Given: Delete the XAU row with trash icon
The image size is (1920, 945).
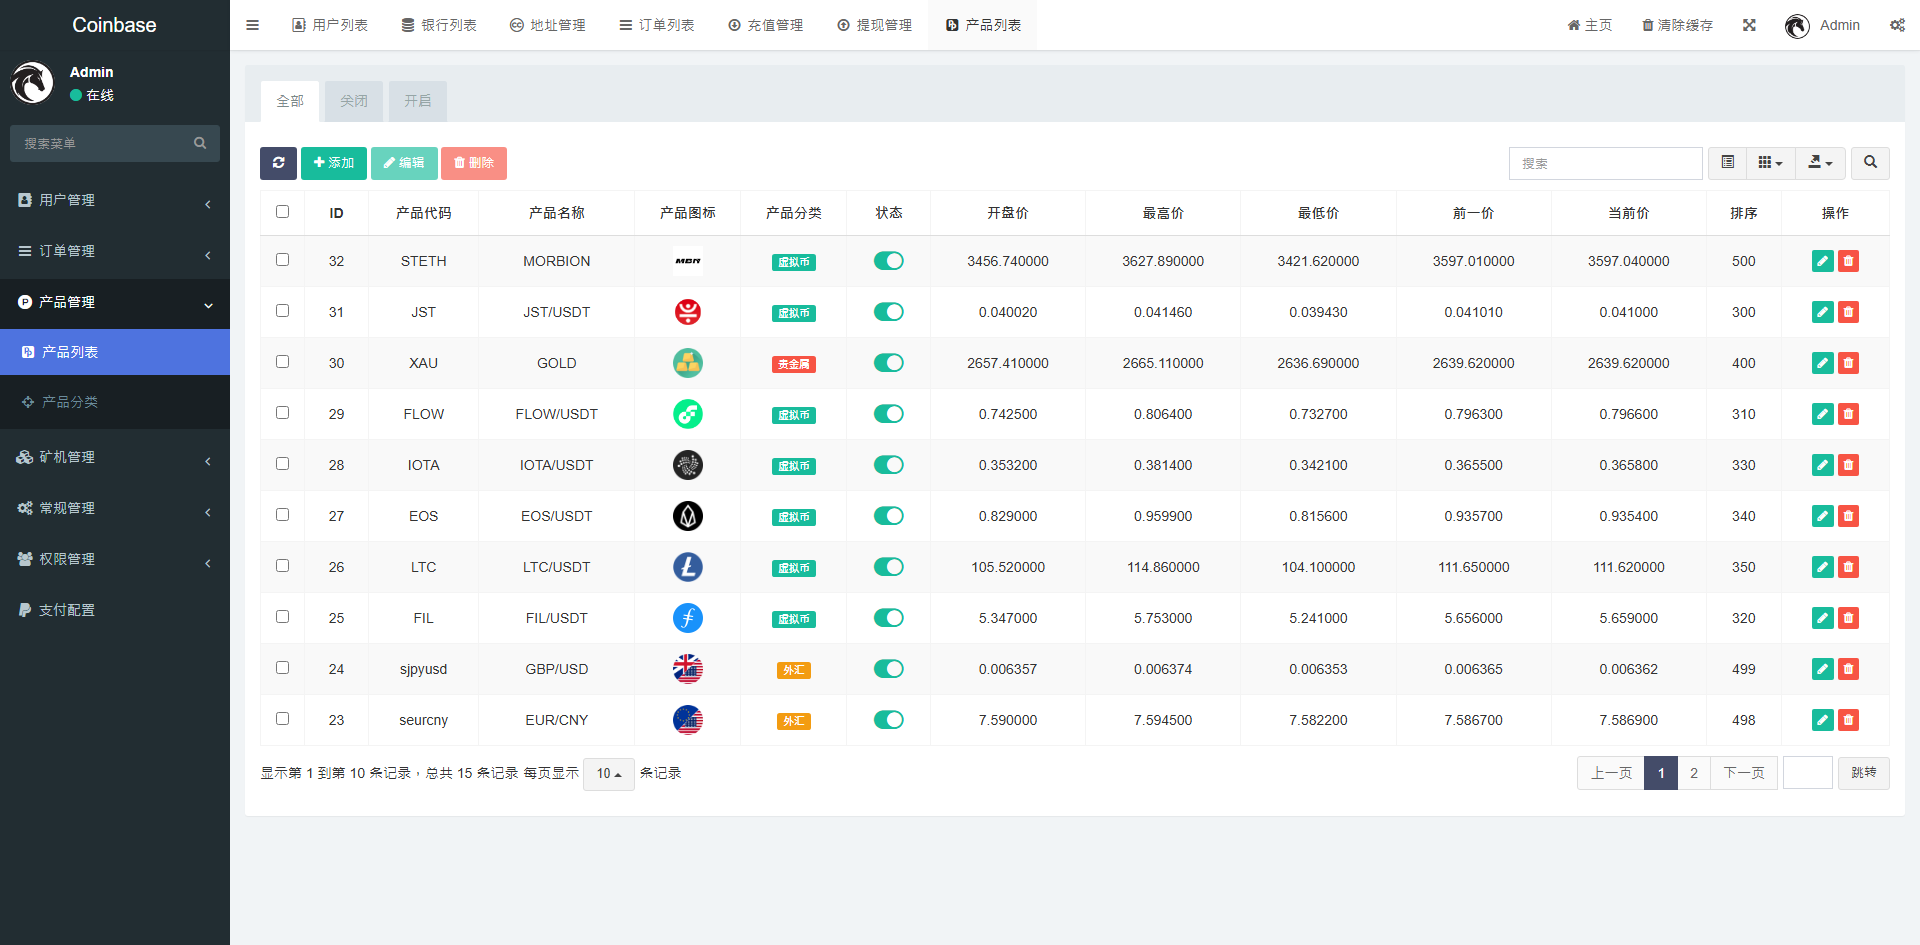Looking at the screenshot, I should (1848, 363).
